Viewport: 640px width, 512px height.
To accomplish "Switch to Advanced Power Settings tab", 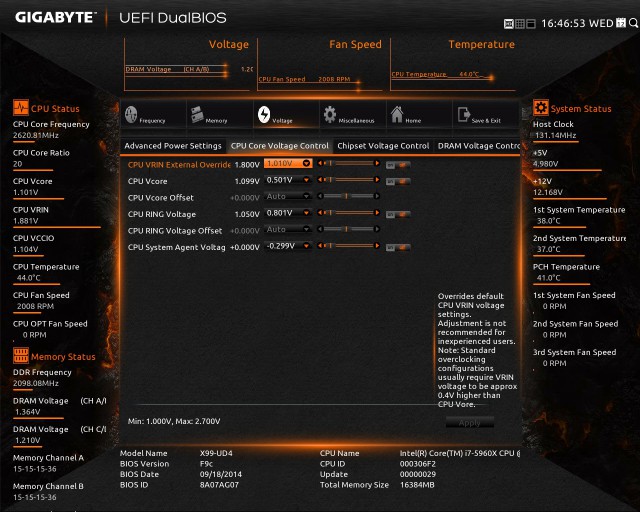I will pyautogui.click(x=173, y=146).
